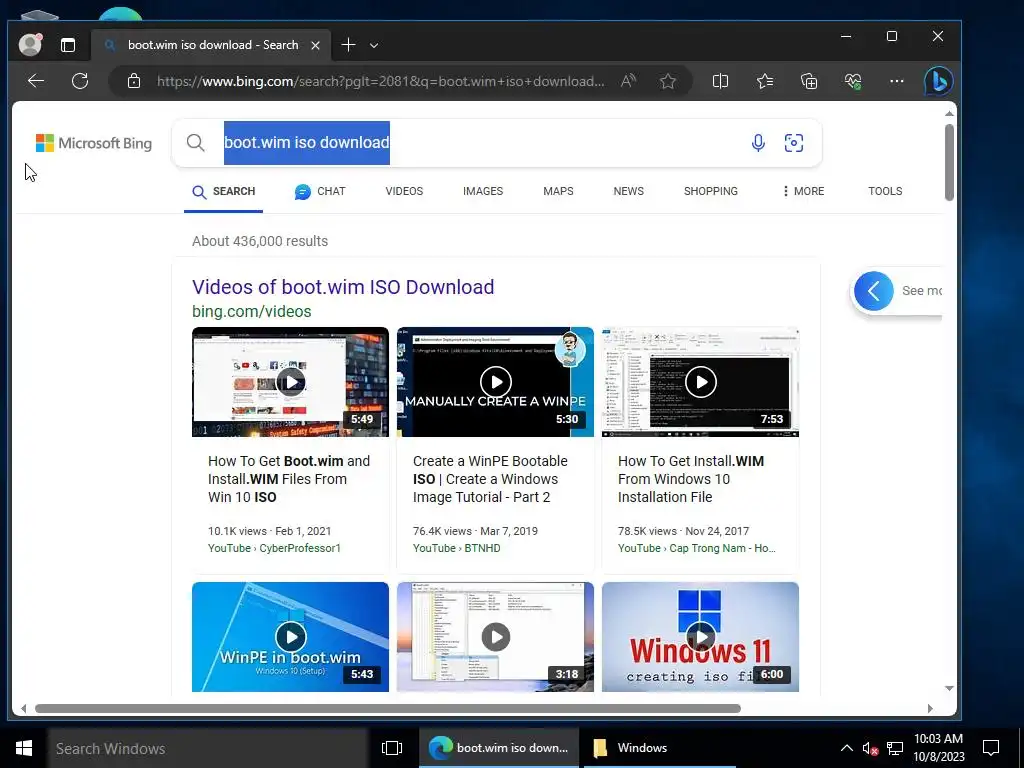Viewport: 1024px width, 768px height.
Task: Switch to the VIDEOS tab
Action: [404, 191]
